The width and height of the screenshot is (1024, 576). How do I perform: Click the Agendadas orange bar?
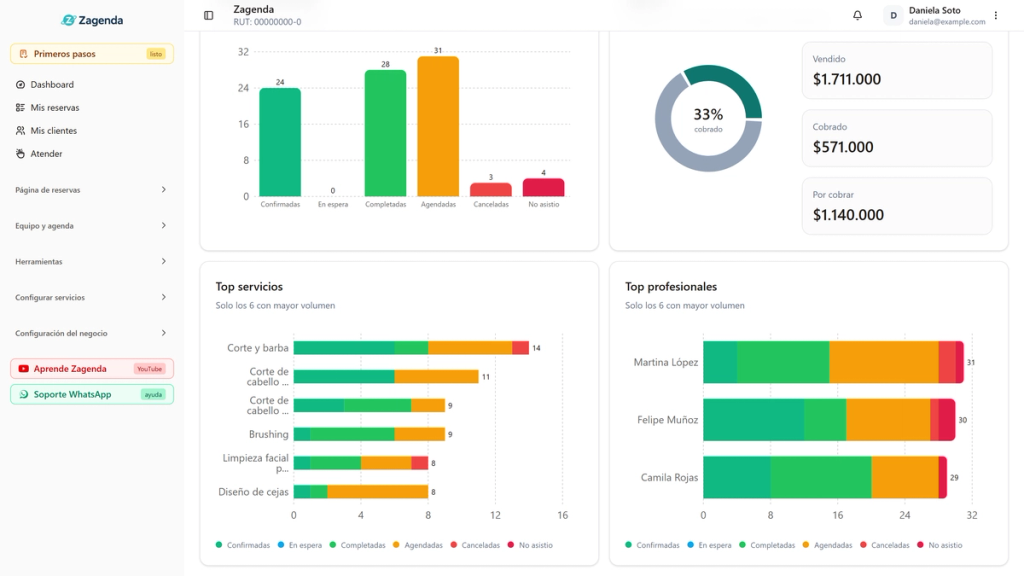(438, 127)
